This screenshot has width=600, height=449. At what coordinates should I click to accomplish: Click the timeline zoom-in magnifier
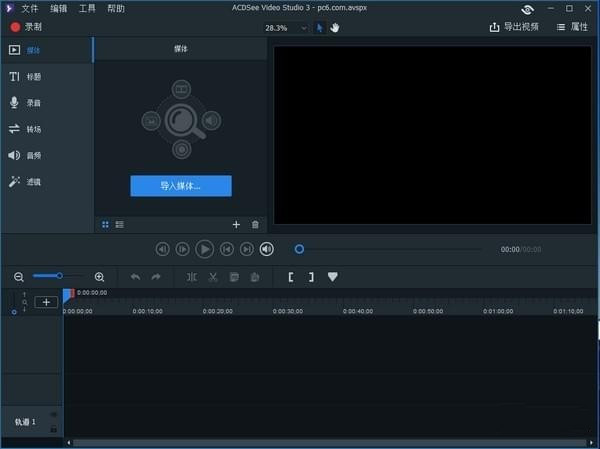(99, 277)
